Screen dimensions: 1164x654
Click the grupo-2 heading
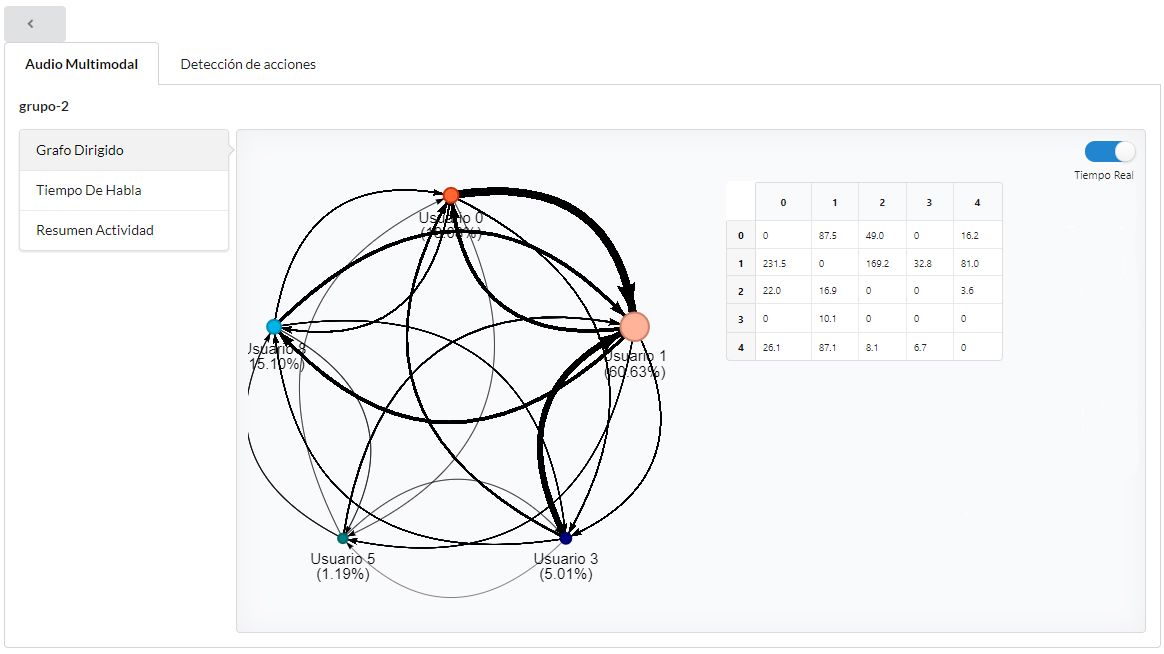click(x=44, y=105)
